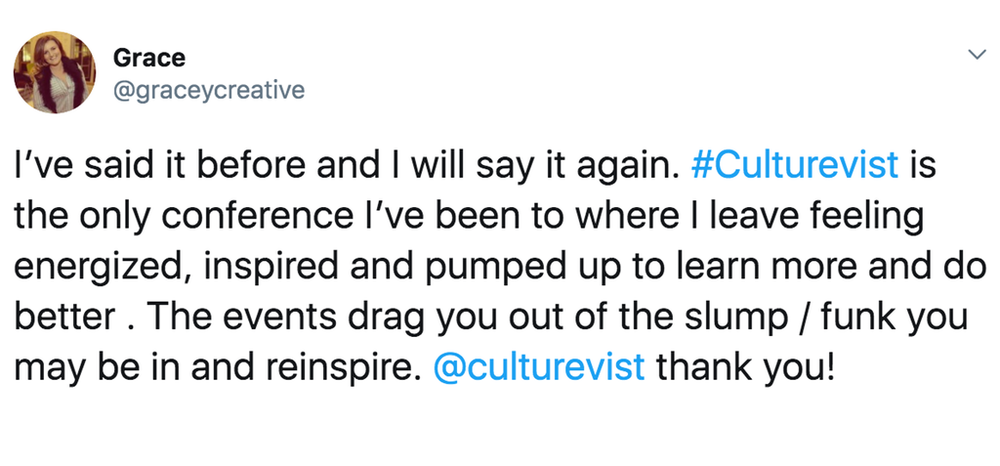This screenshot has height=466, width=1000.
Task: Open Grace's circular profile photo
Action: pyautogui.click(x=55, y=72)
